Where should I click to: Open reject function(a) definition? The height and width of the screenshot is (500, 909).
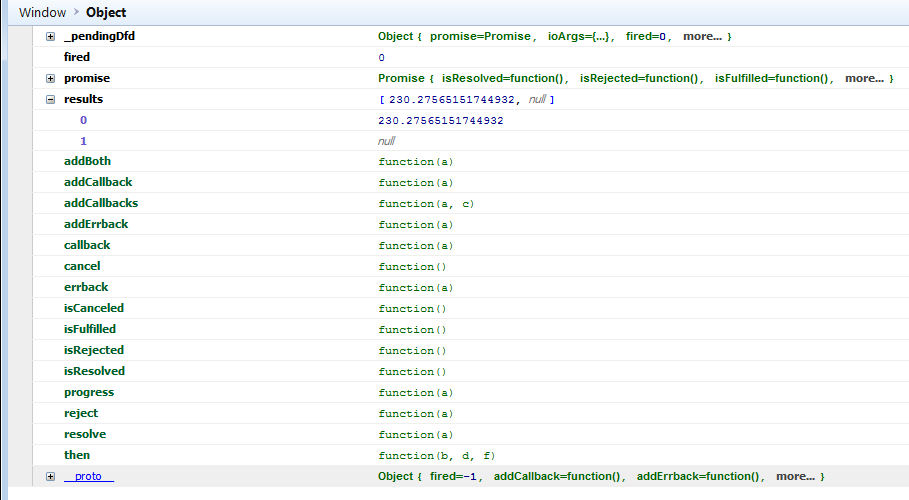416,414
